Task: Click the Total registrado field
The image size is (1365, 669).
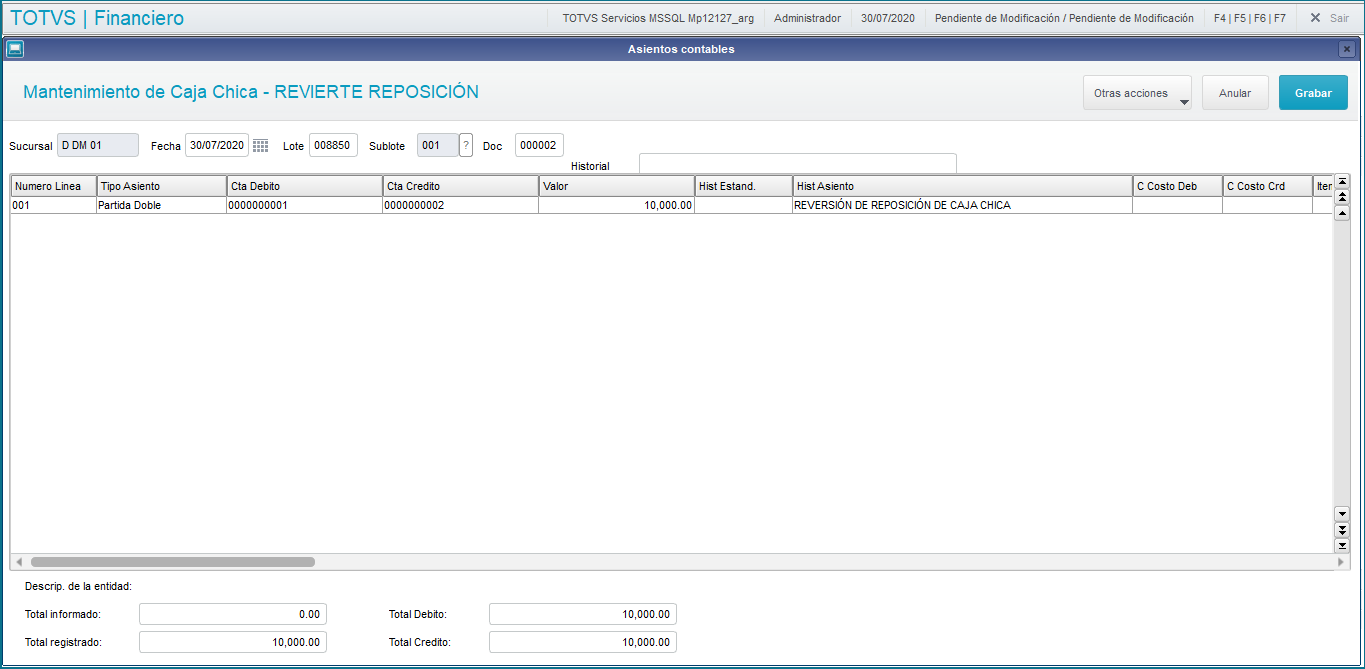Action: [233, 642]
